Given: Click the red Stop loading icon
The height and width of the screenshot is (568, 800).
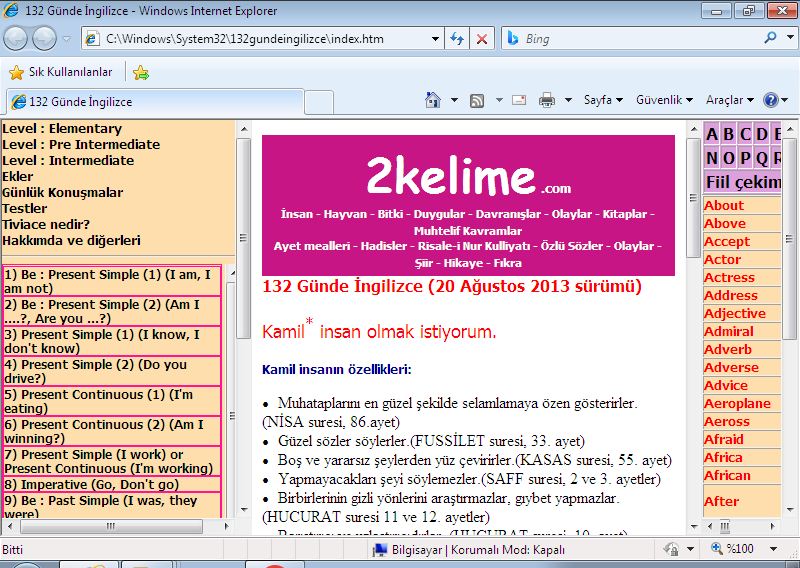Looking at the screenshot, I should (x=482, y=39).
